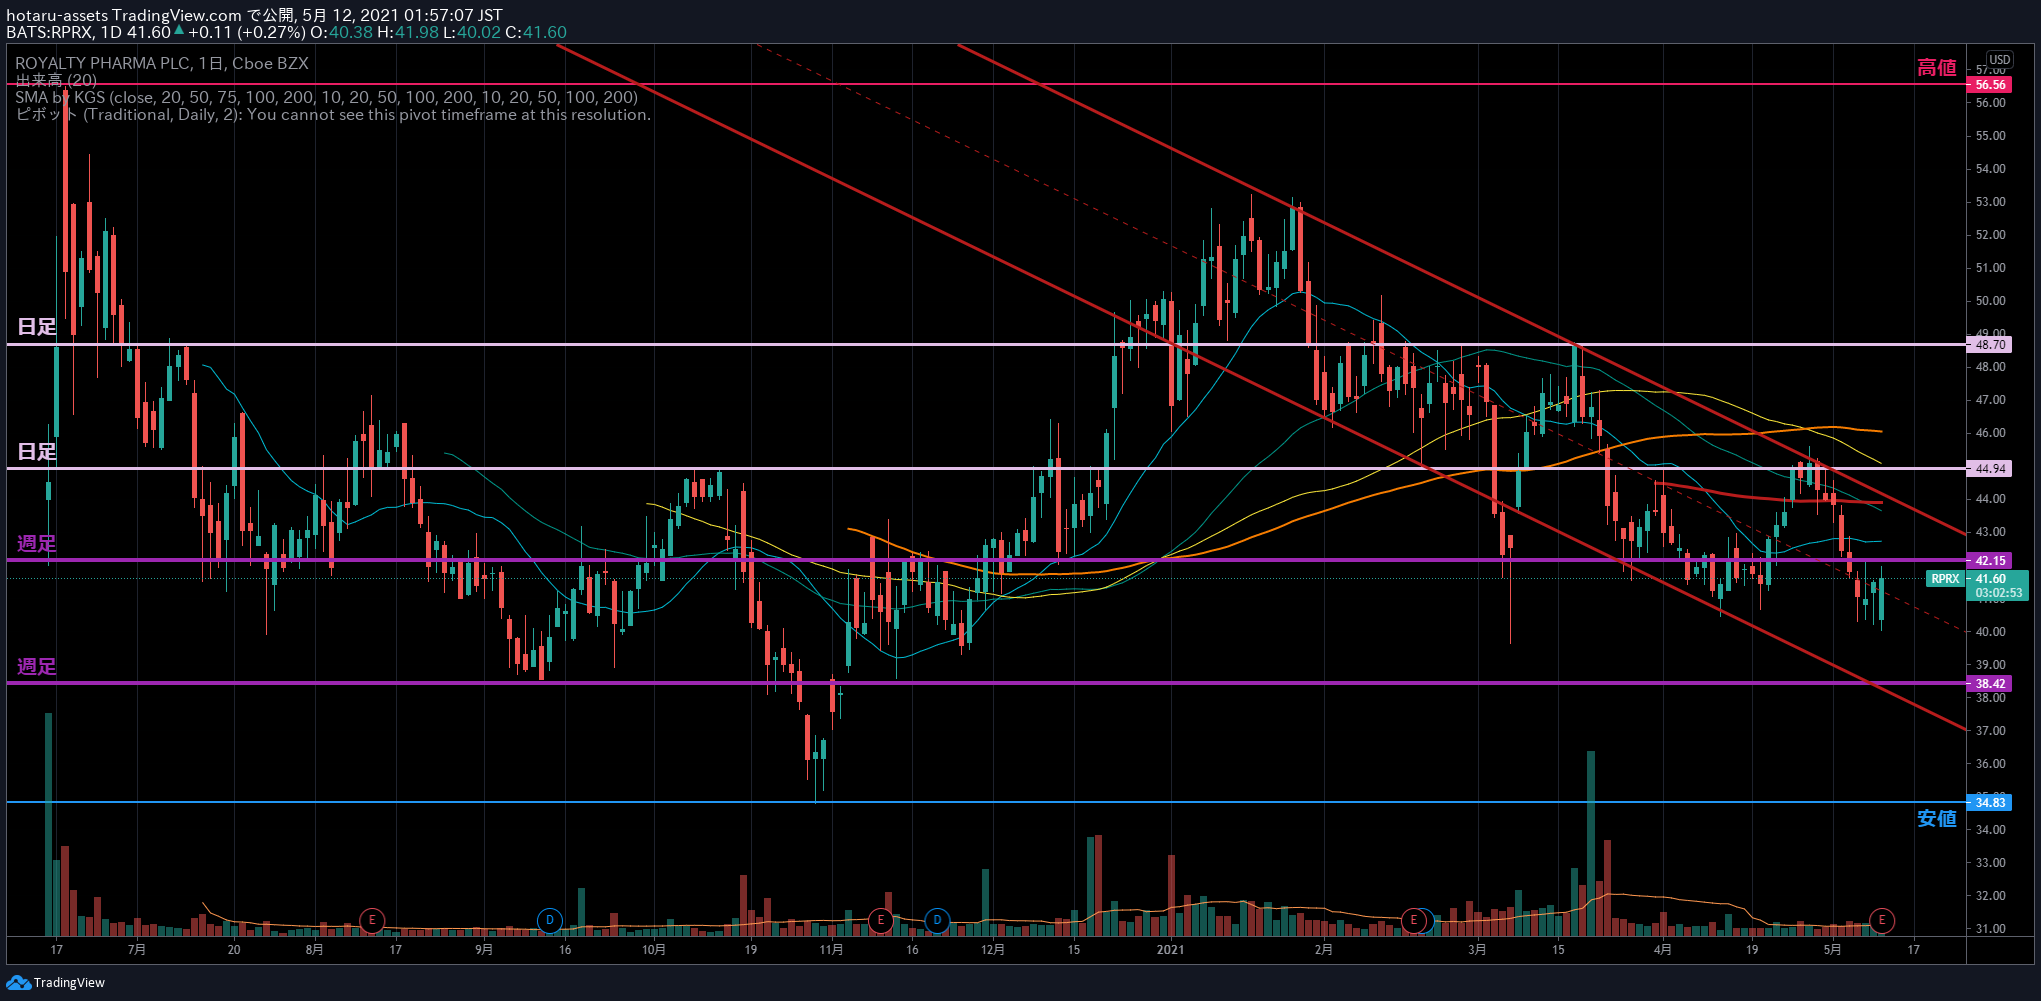Click the TradingView logo
Viewport: 2041px width, 1001px height.
(x=55, y=983)
